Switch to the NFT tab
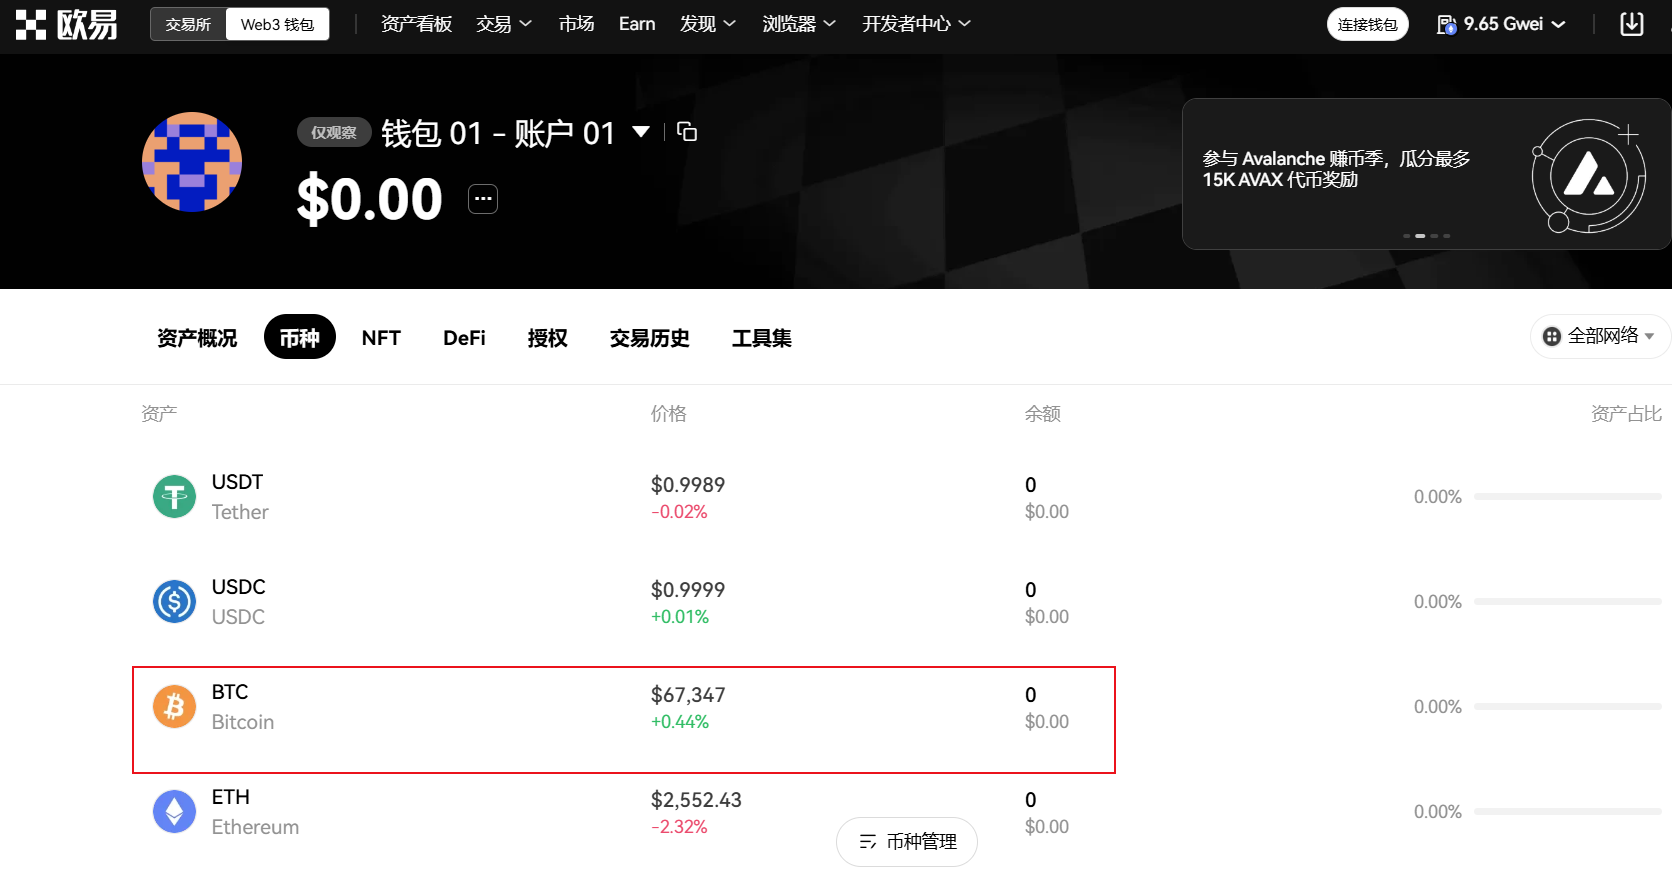The height and width of the screenshot is (882, 1672). click(x=381, y=338)
